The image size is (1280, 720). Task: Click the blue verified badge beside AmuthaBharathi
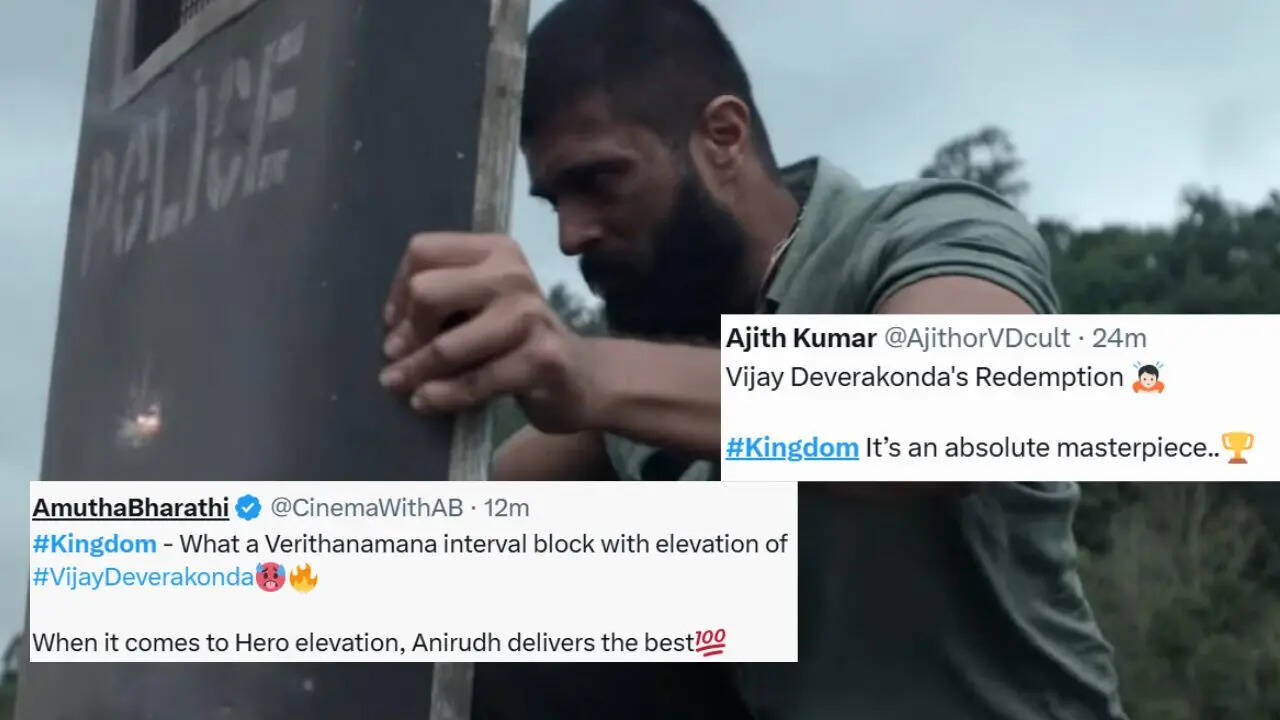[248, 508]
